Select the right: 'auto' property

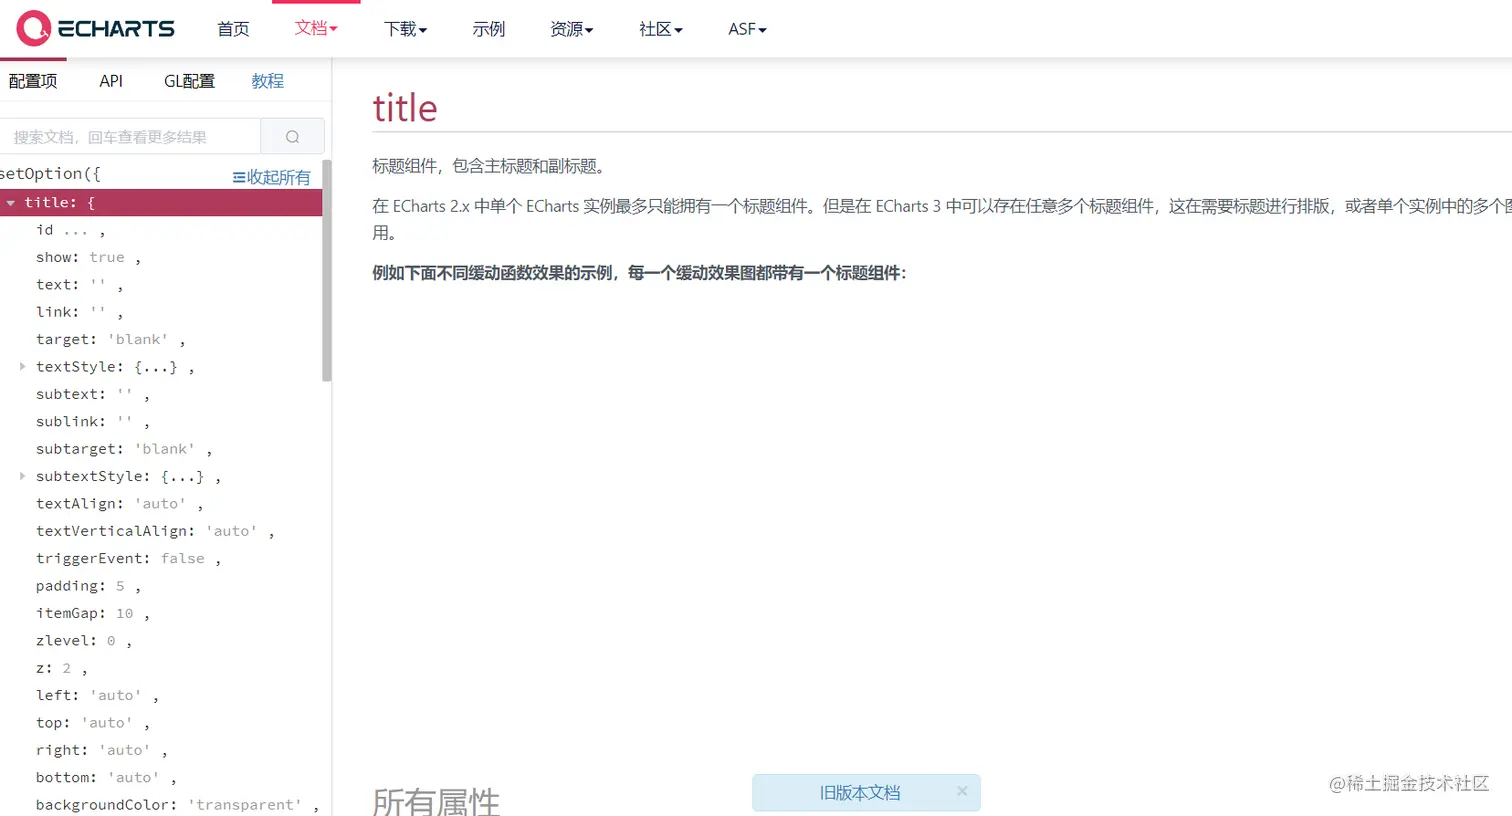(101, 750)
